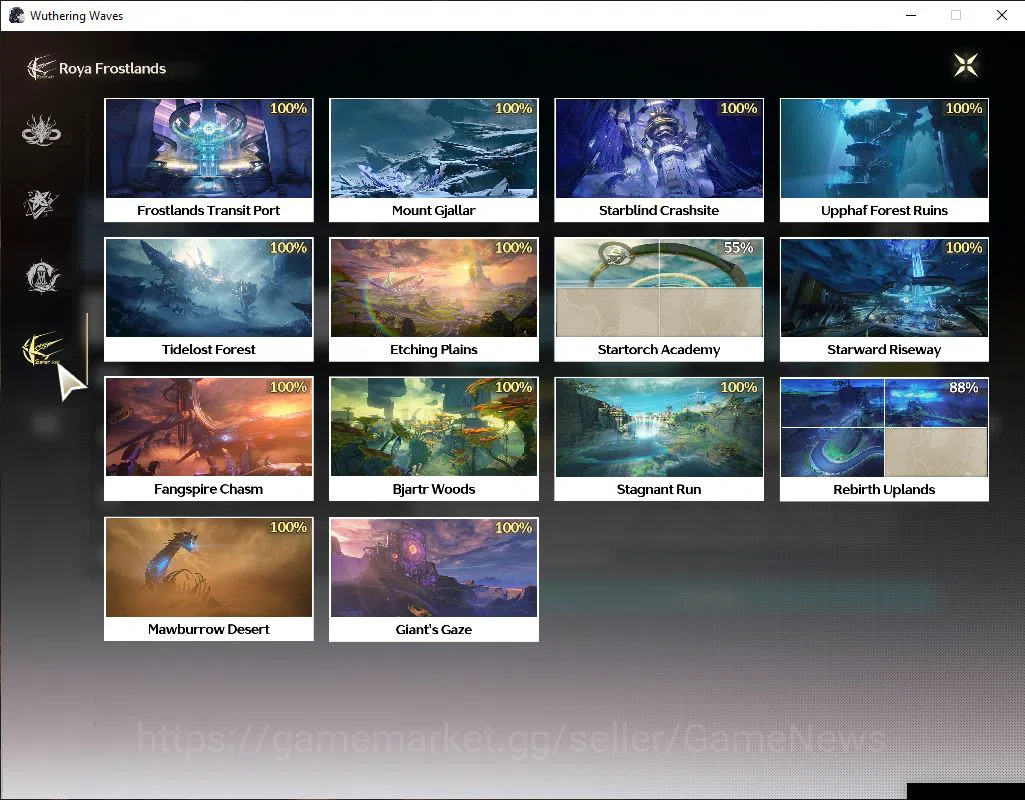Open the Startorch Academy 55% card
The image size is (1025, 800).
[659, 299]
